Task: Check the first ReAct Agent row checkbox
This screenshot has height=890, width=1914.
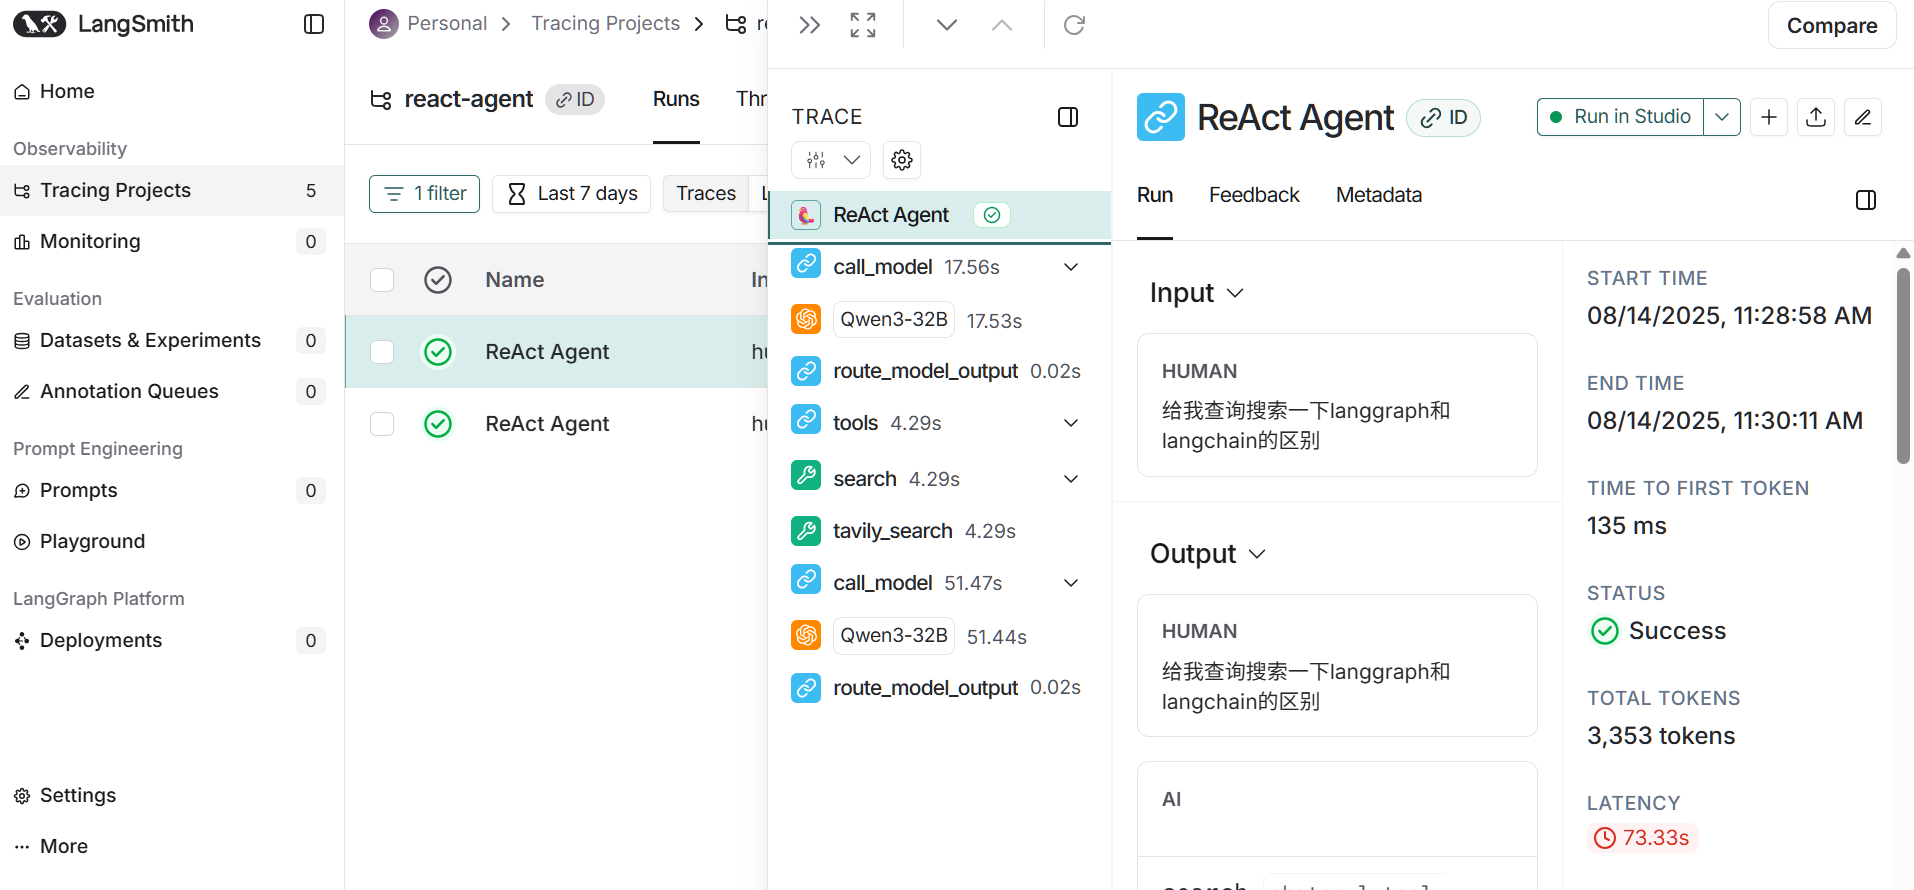Action: (382, 352)
